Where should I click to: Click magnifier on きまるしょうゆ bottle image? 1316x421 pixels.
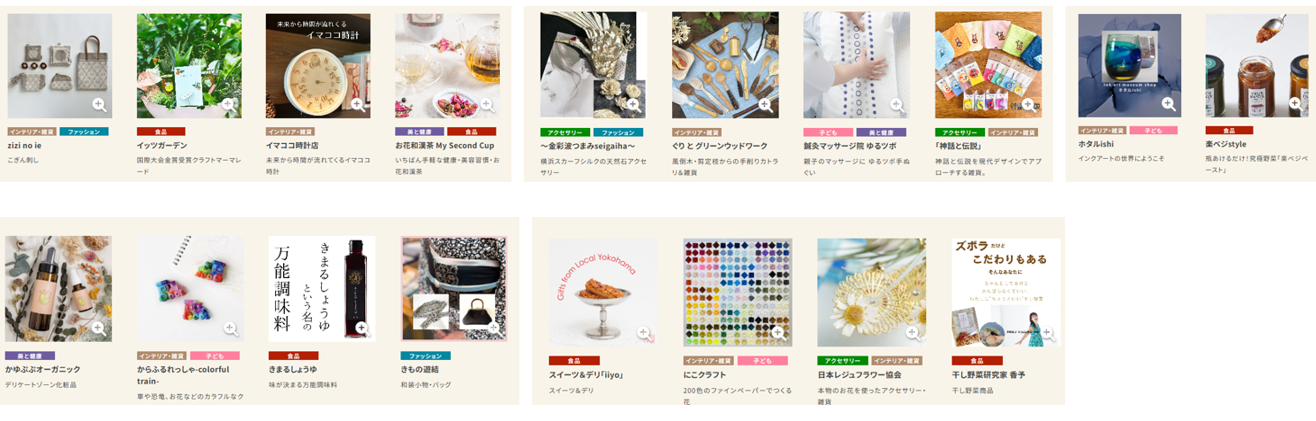point(361,328)
